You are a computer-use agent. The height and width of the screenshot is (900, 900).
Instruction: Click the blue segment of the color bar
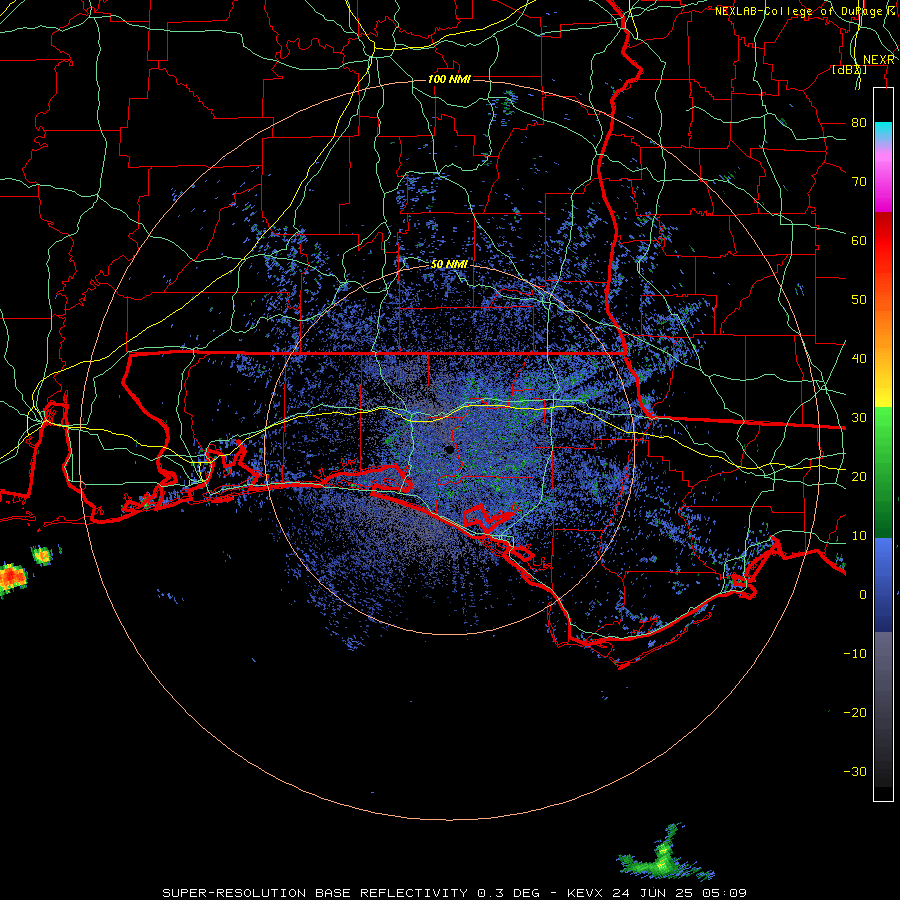(x=883, y=585)
